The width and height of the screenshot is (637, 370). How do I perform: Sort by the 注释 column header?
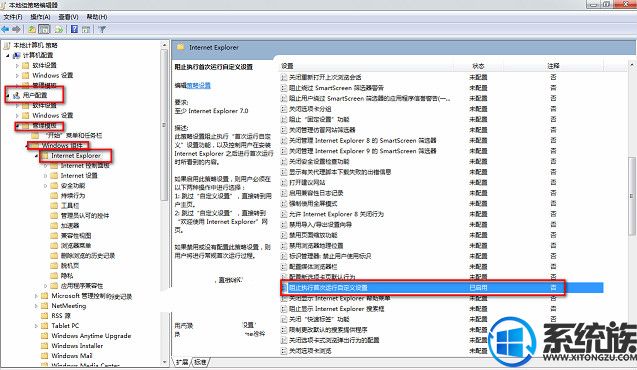tap(553, 66)
